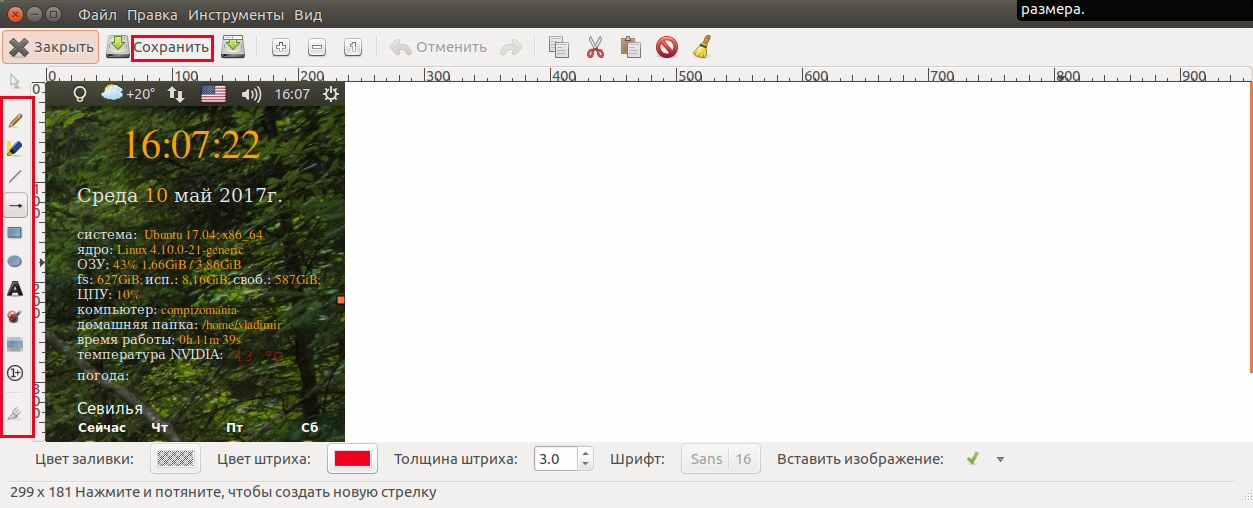Click the Закрыть button

click(x=51, y=47)
